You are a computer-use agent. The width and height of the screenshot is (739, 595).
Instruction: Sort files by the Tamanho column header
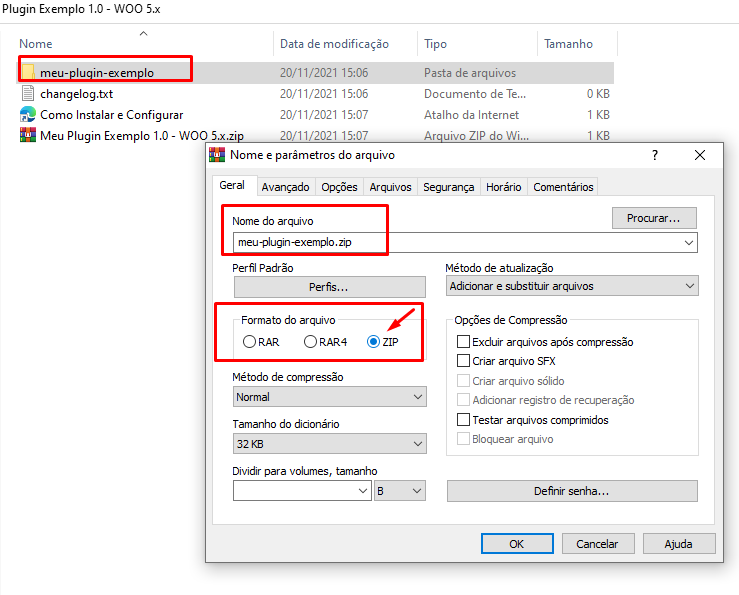click(568, 44)
